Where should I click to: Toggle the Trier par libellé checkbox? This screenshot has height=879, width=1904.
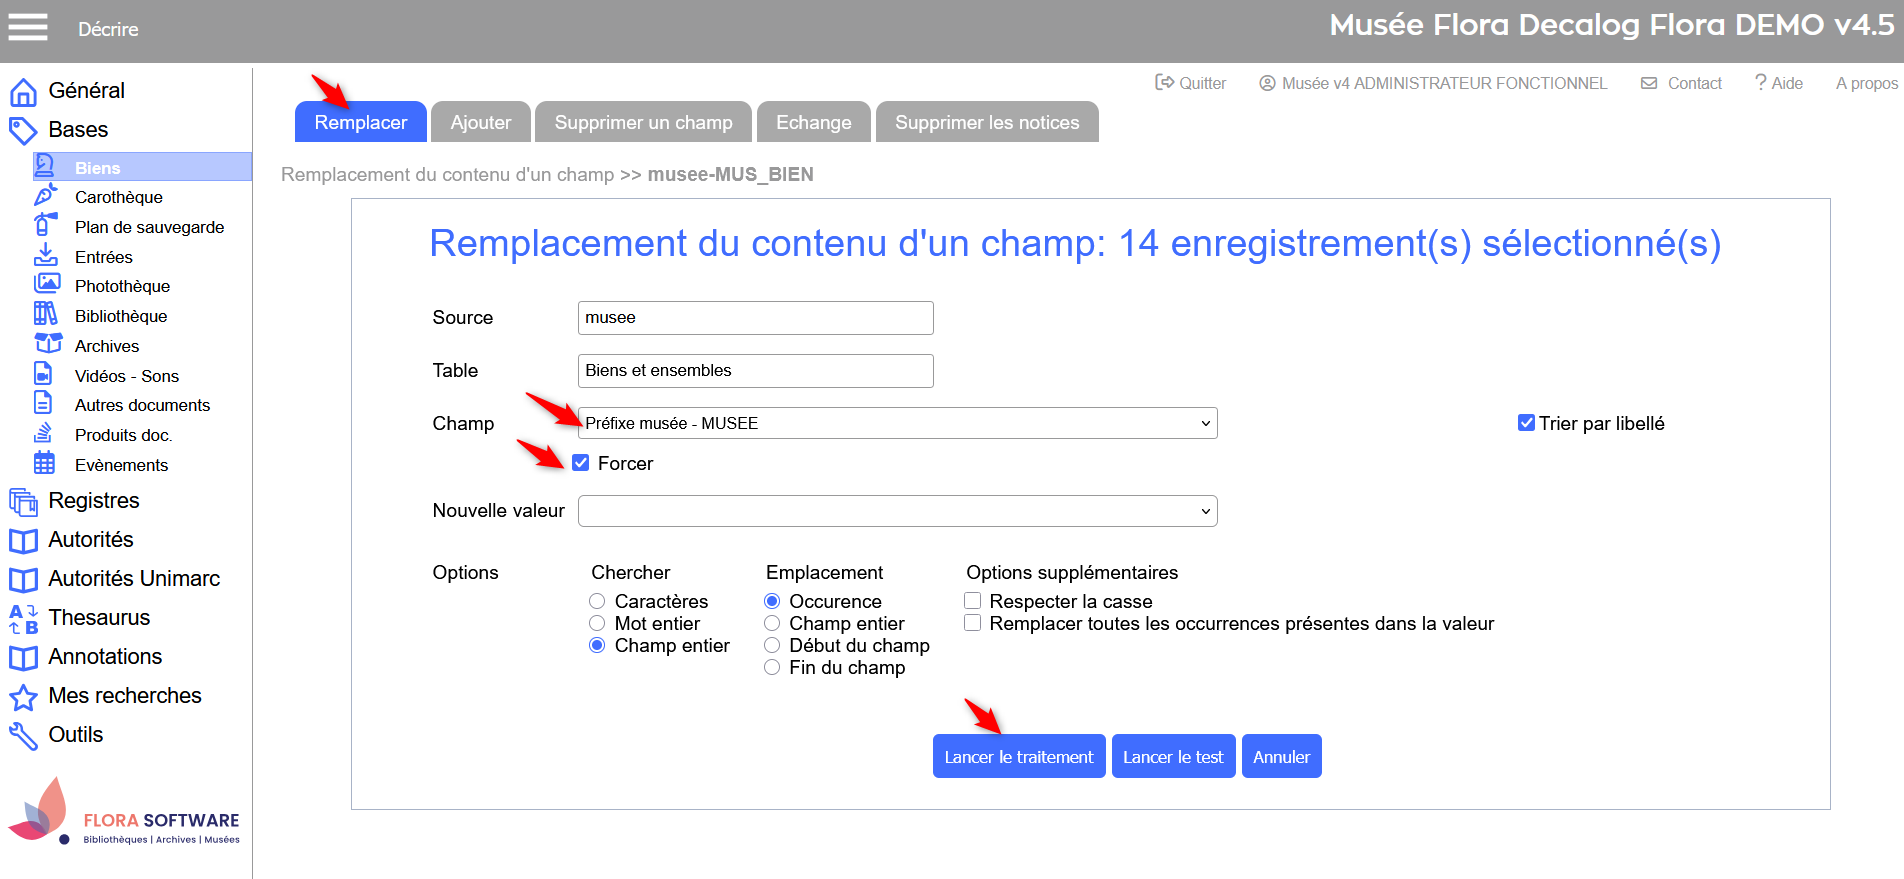[x=1526, y=423]
